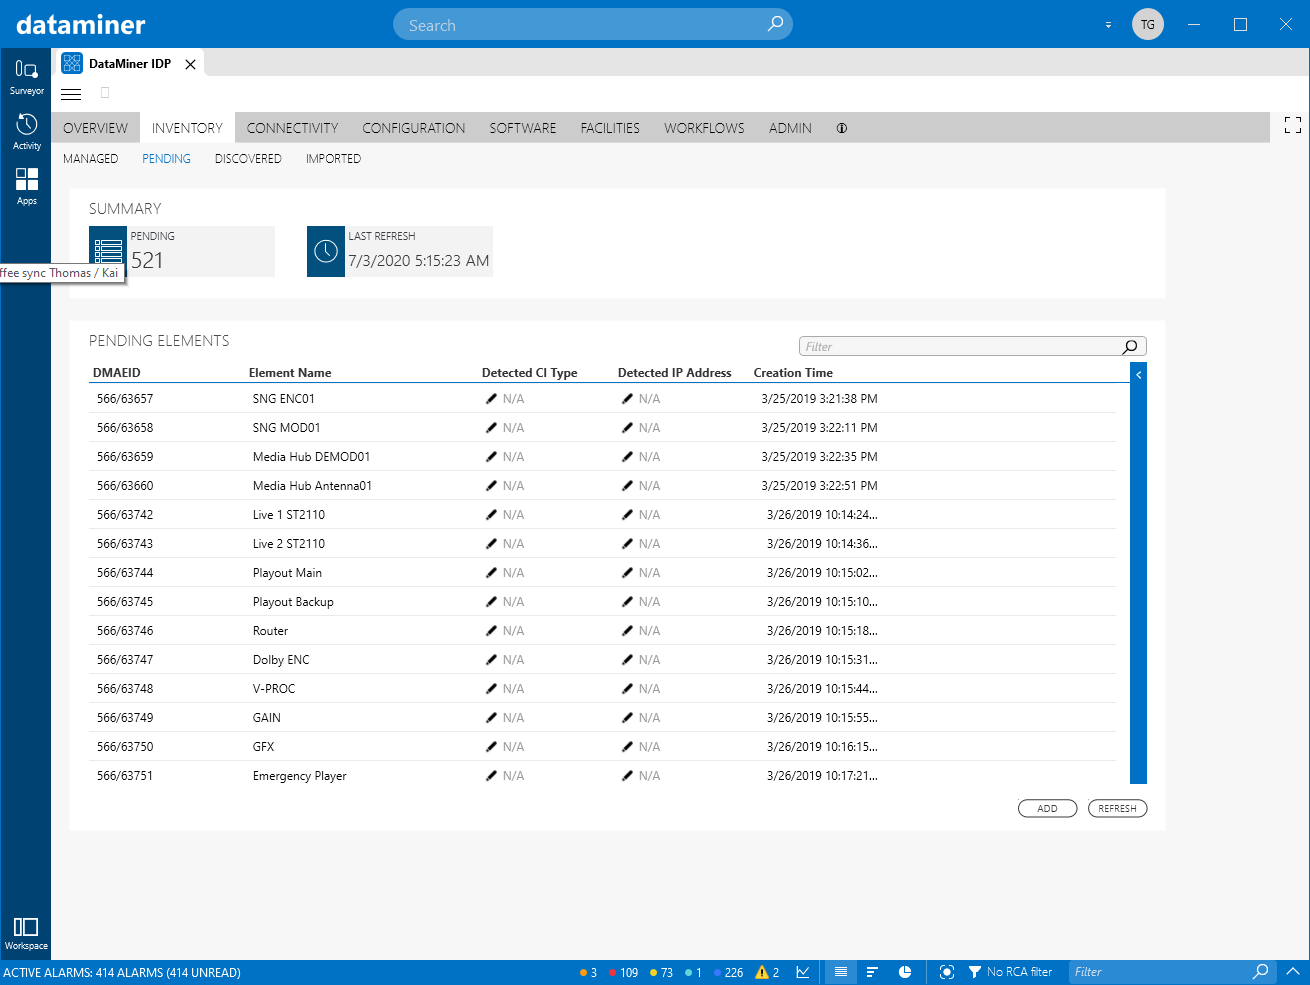The height and width of the screenshot is (985, 1310).
Task: Click the REFRESH button
Action: pyautogui.click(x=1117, y=808)
